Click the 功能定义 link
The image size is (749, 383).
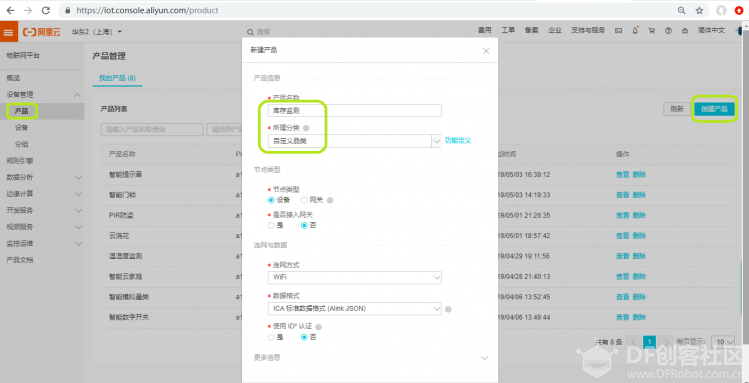pos(458,140)
